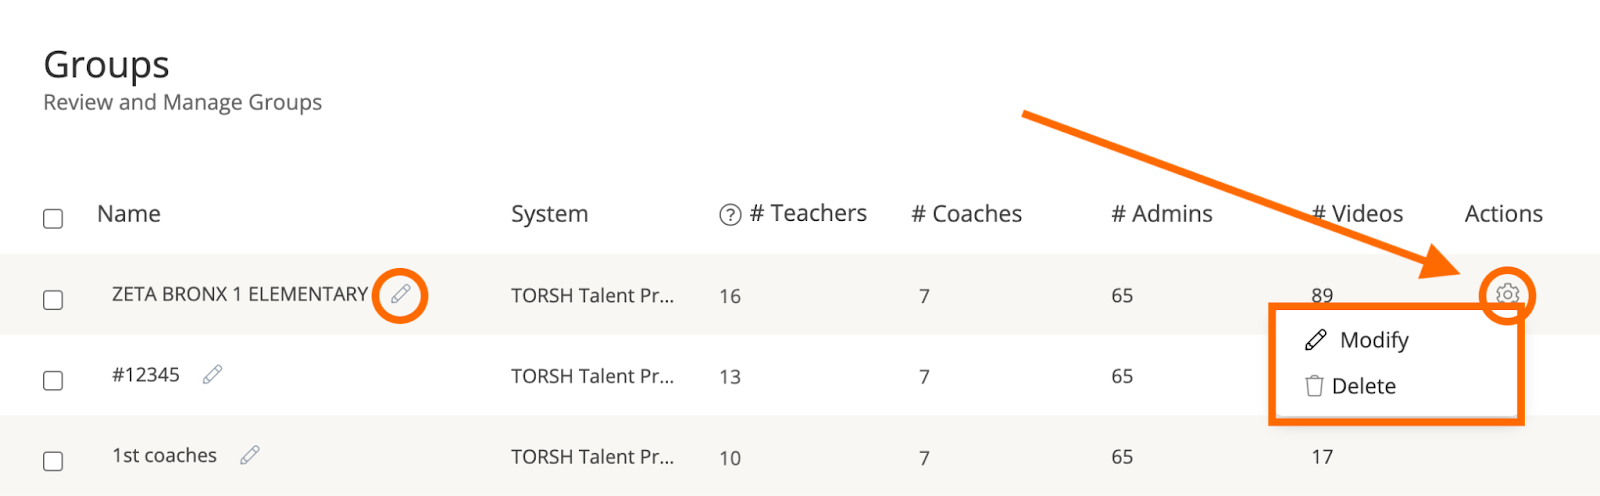Click the pencil icon in the Modify option

[1316, 340]
